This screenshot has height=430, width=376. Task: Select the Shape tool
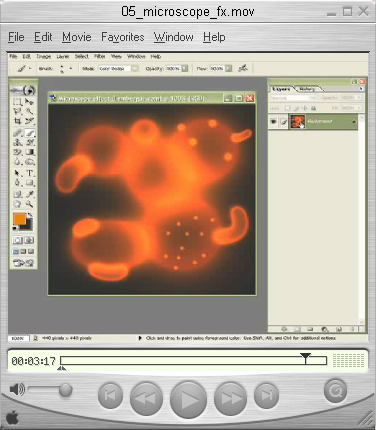coord(29,183)
